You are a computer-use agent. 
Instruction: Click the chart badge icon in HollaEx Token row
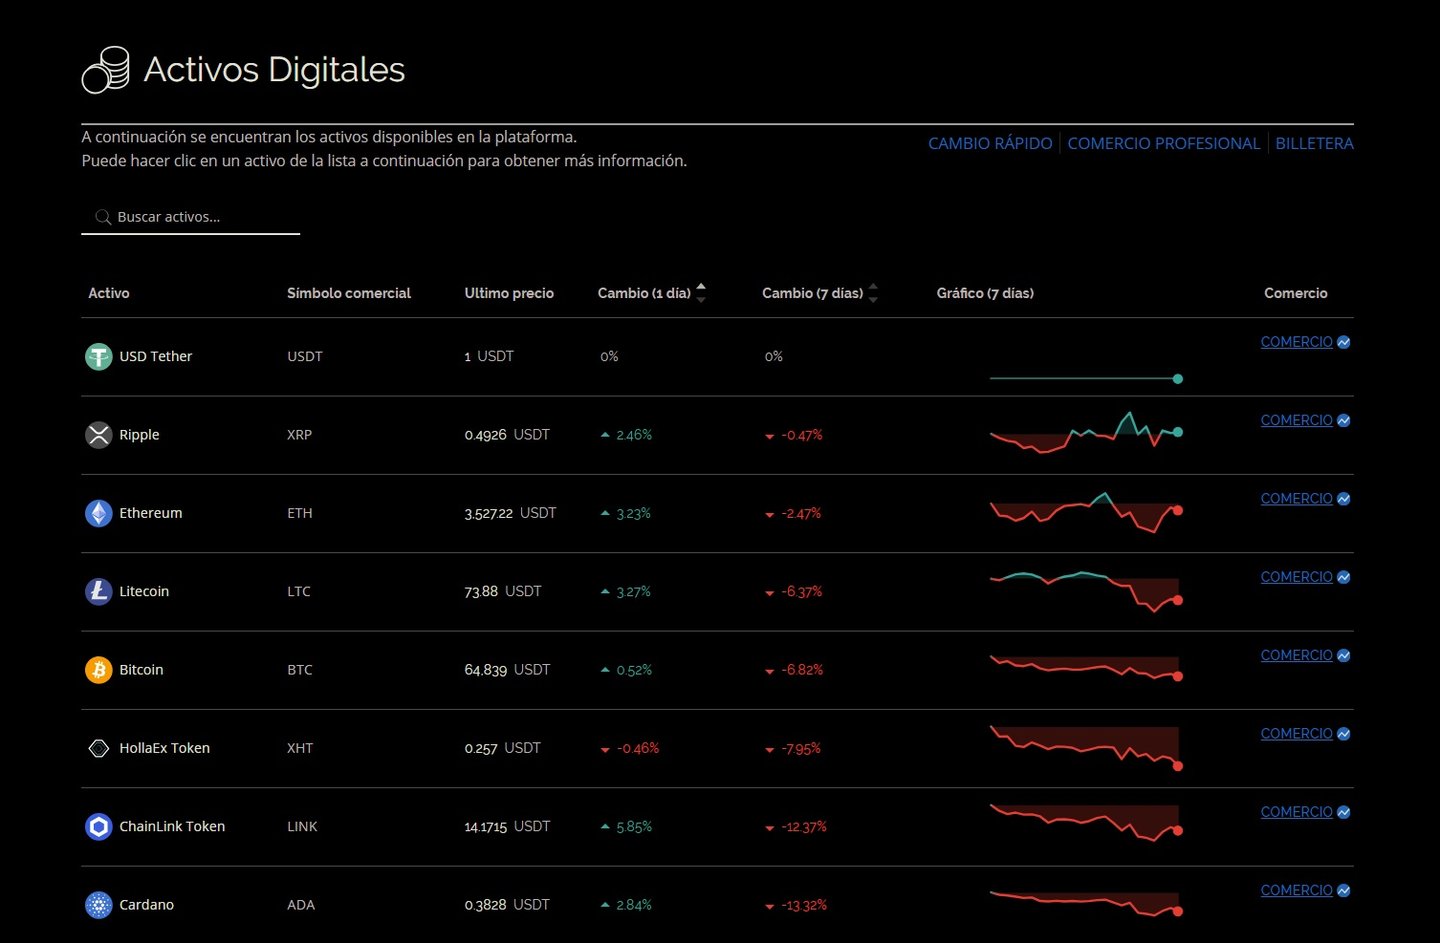(x=1343, y=734)
